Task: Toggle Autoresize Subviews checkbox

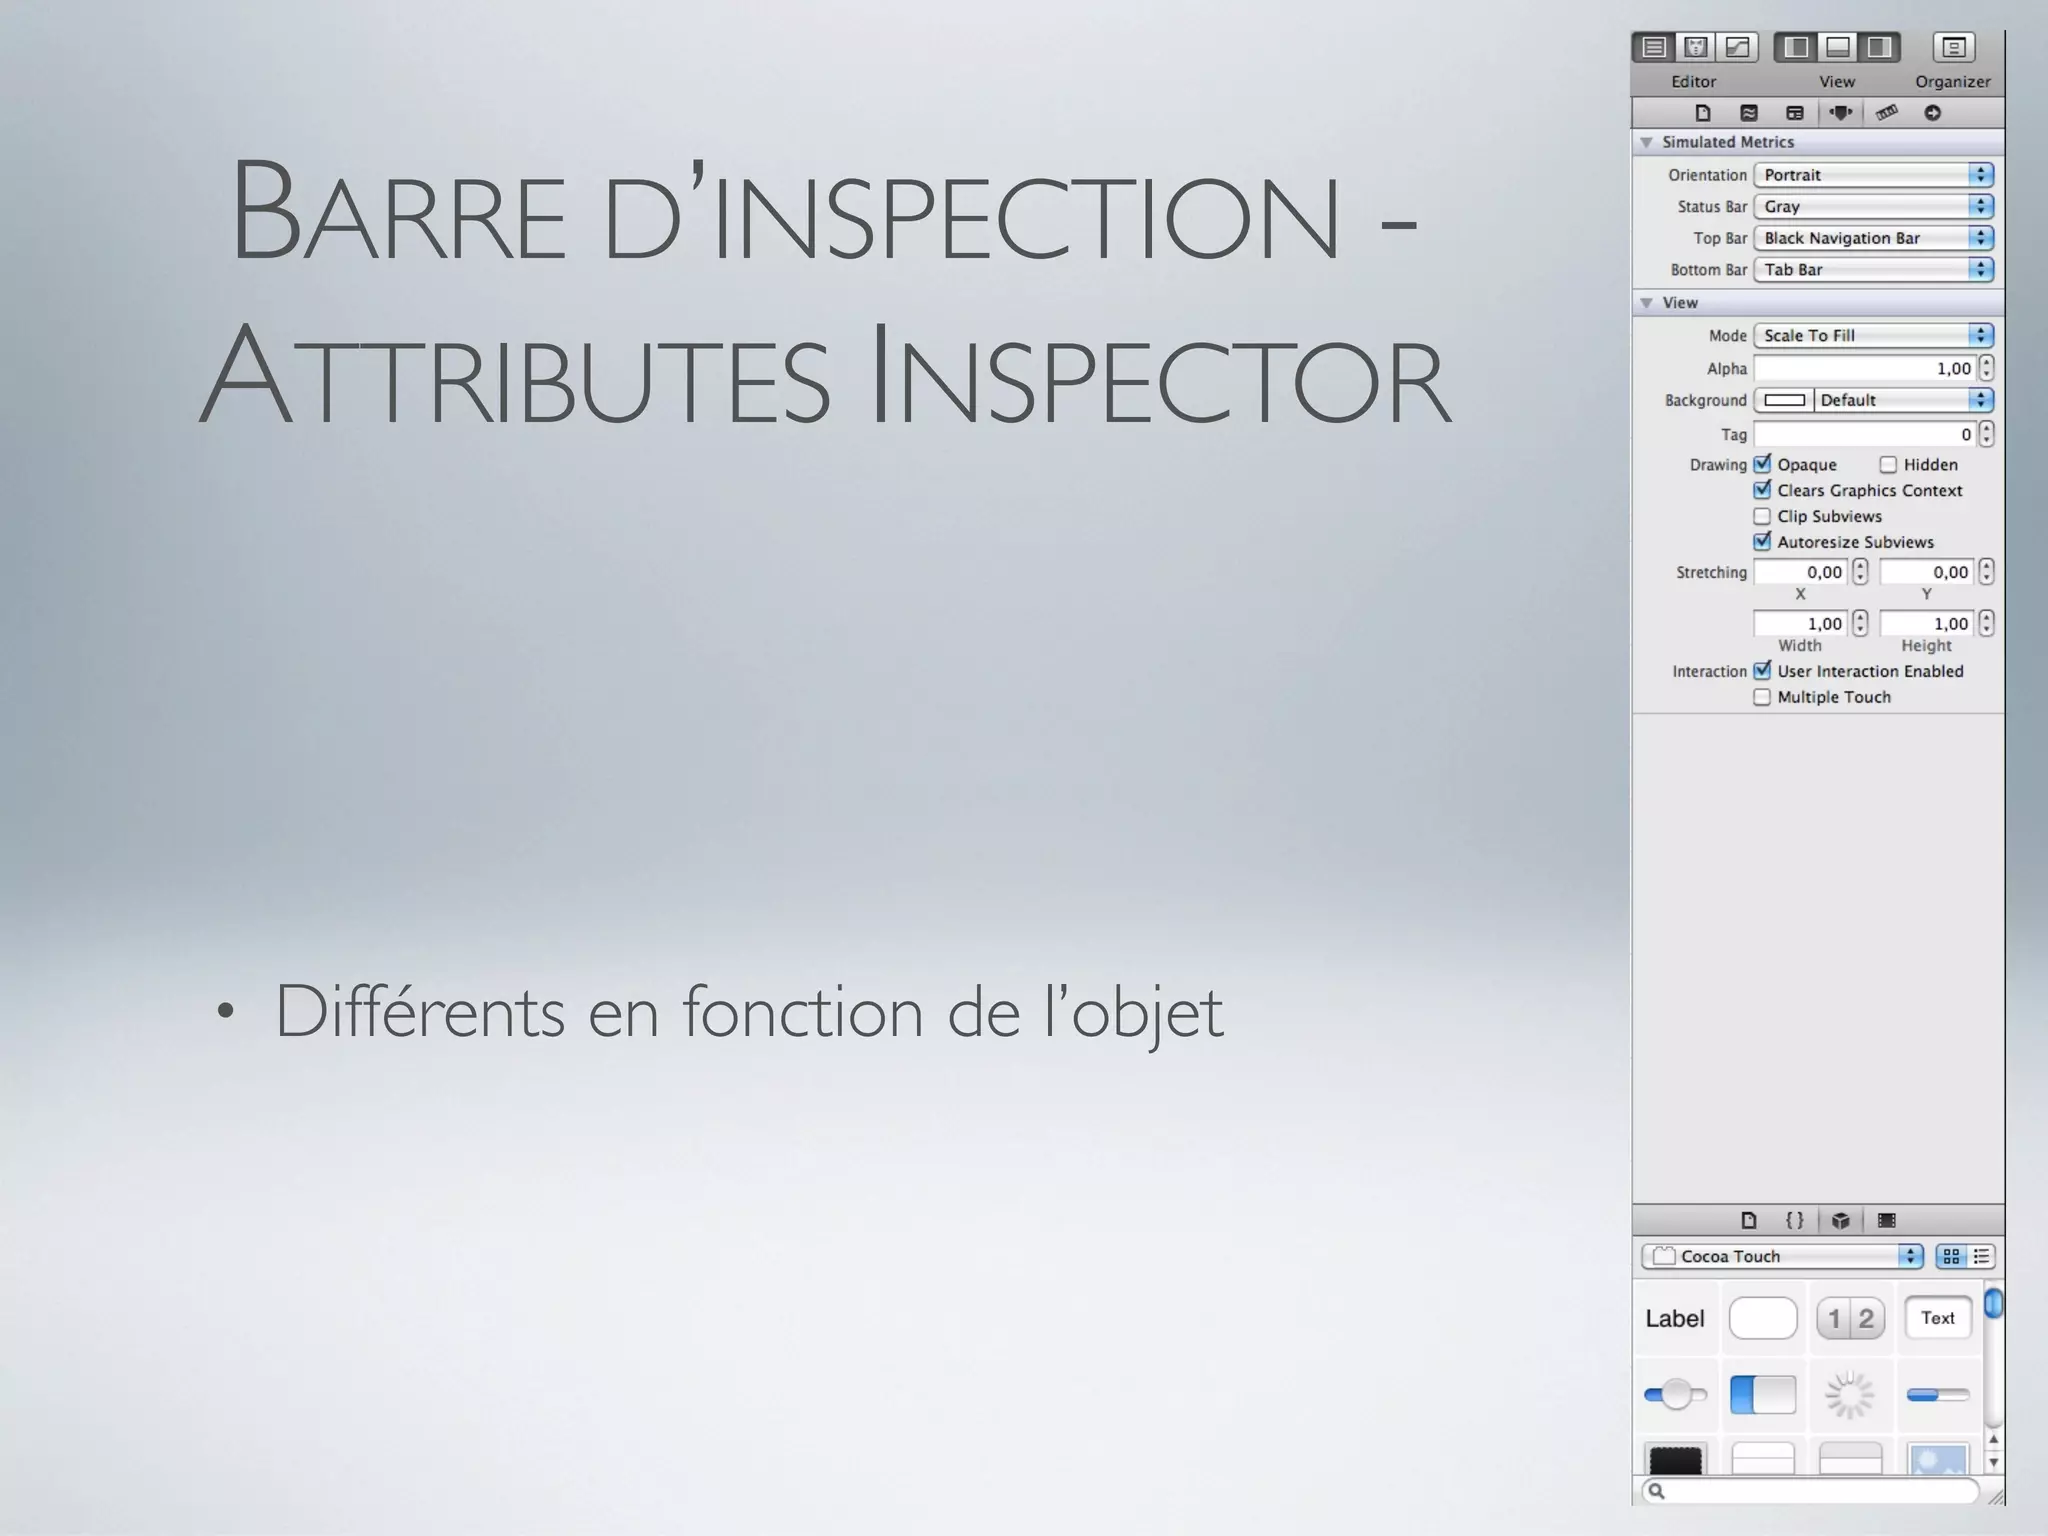Action: [x=1762, y=542]
